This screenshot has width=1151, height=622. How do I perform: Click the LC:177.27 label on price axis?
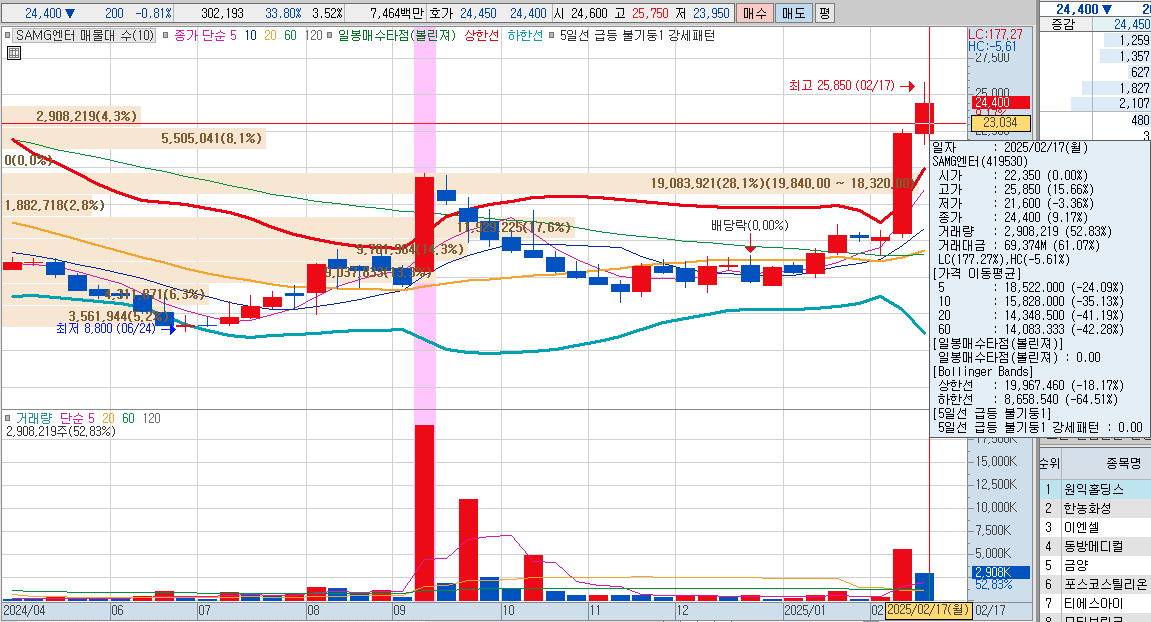click(x=995, y=35)
